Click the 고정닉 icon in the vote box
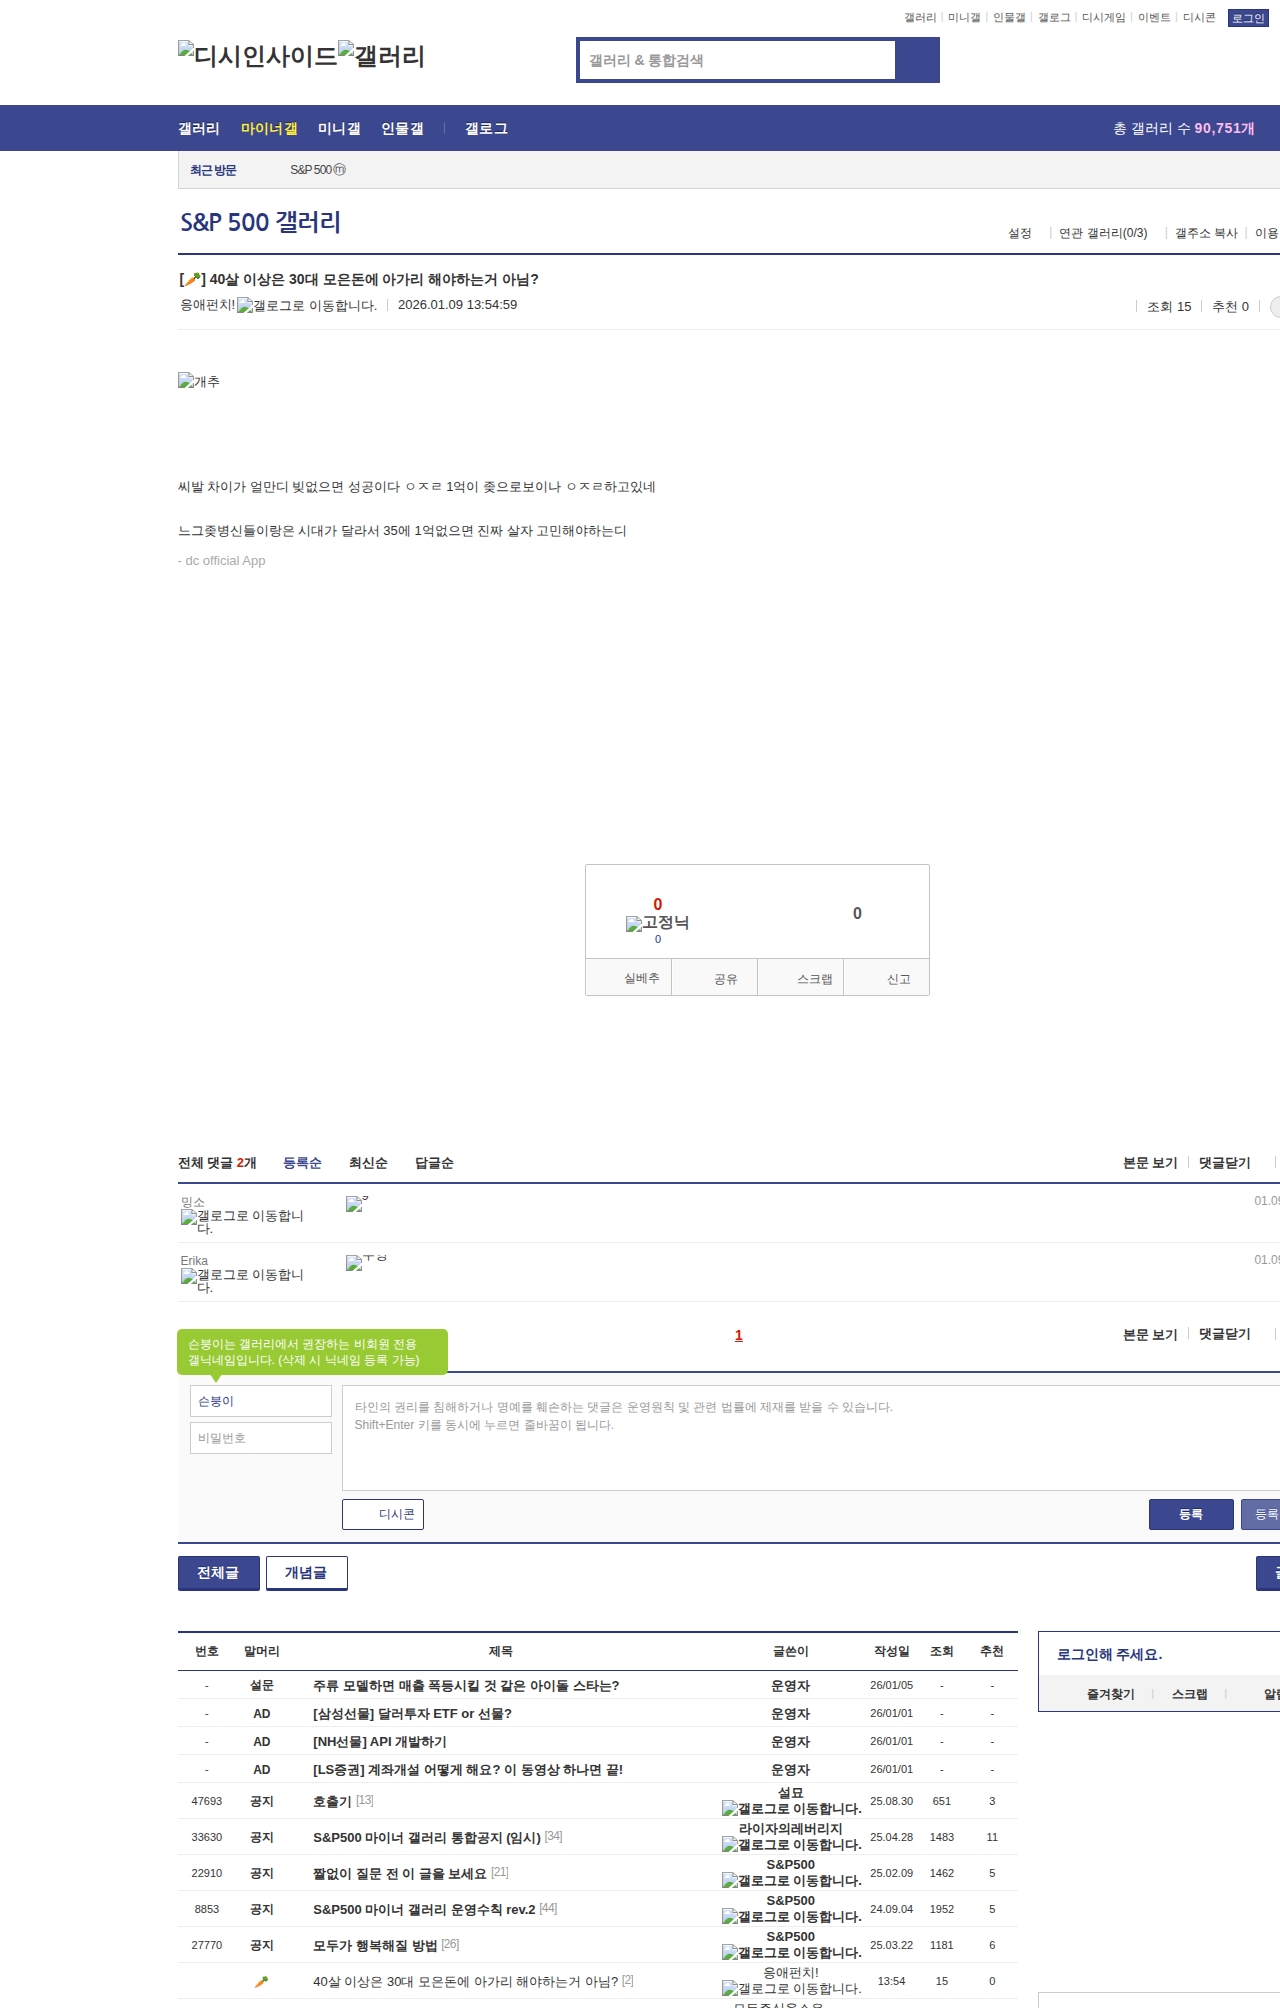The image size is (1280, 2008). (657, 923)
